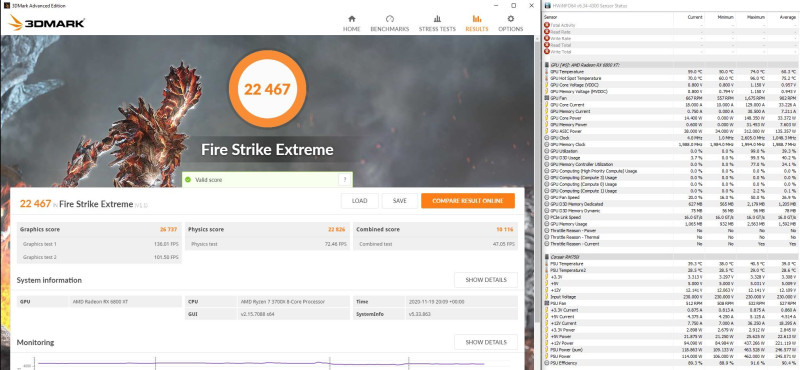Click the red disabled icon beside Read Rate
The width and height of the screenshot is (800, 370).
(547, 32)
